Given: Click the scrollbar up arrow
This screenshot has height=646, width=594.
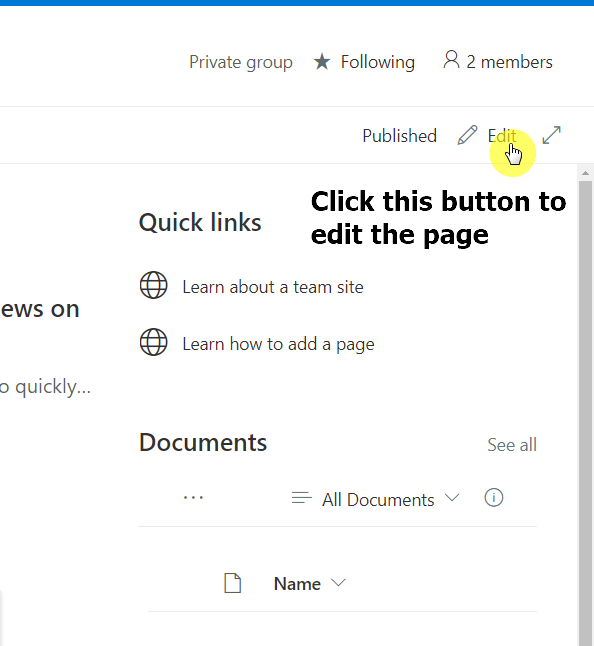Looking at the screenshot, I should pyautogui.click(x=585, y=173).
